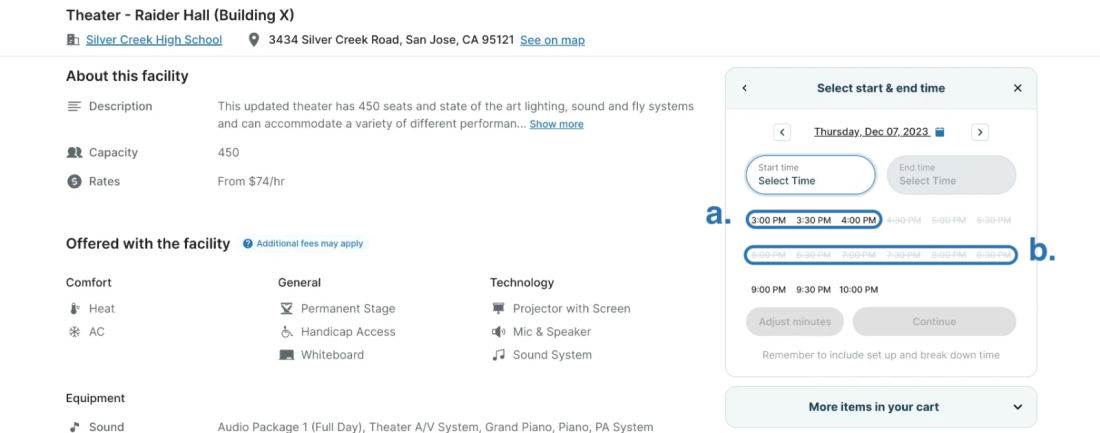Select the 3:00 PM time slot

click(768, 220)
